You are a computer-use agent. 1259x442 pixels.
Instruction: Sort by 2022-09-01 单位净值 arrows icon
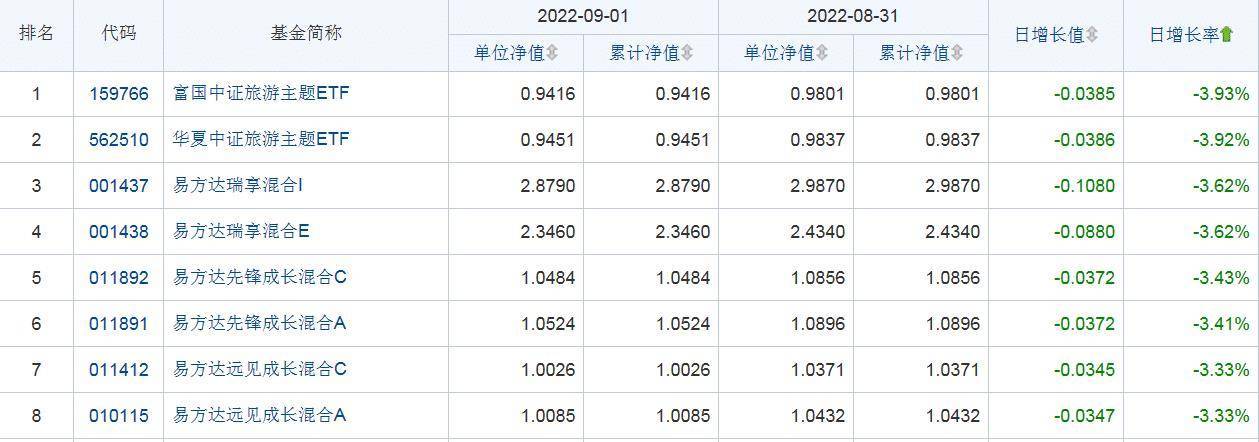point(552,53)
